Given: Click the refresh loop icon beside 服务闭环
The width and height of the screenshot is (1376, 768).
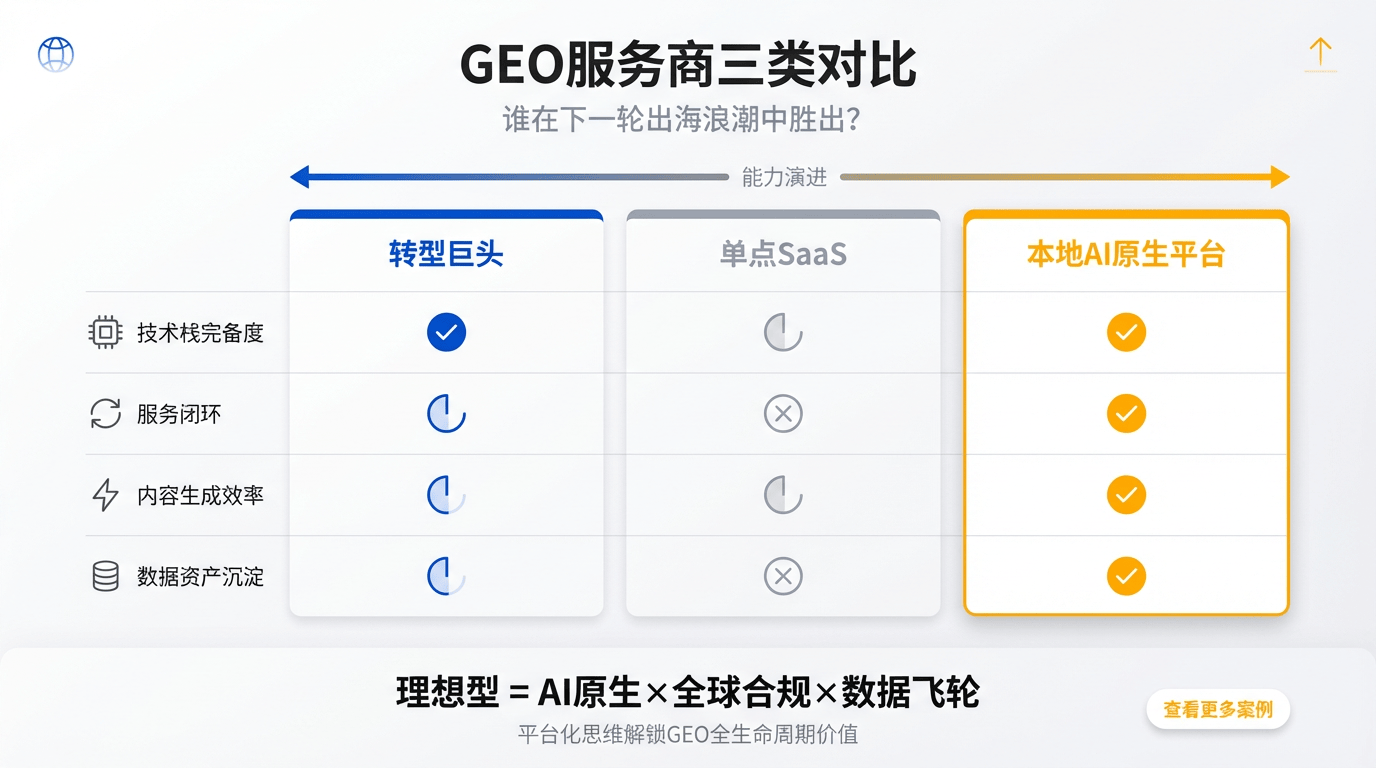Looking at the screenshot, I should (x=105, y=414).
